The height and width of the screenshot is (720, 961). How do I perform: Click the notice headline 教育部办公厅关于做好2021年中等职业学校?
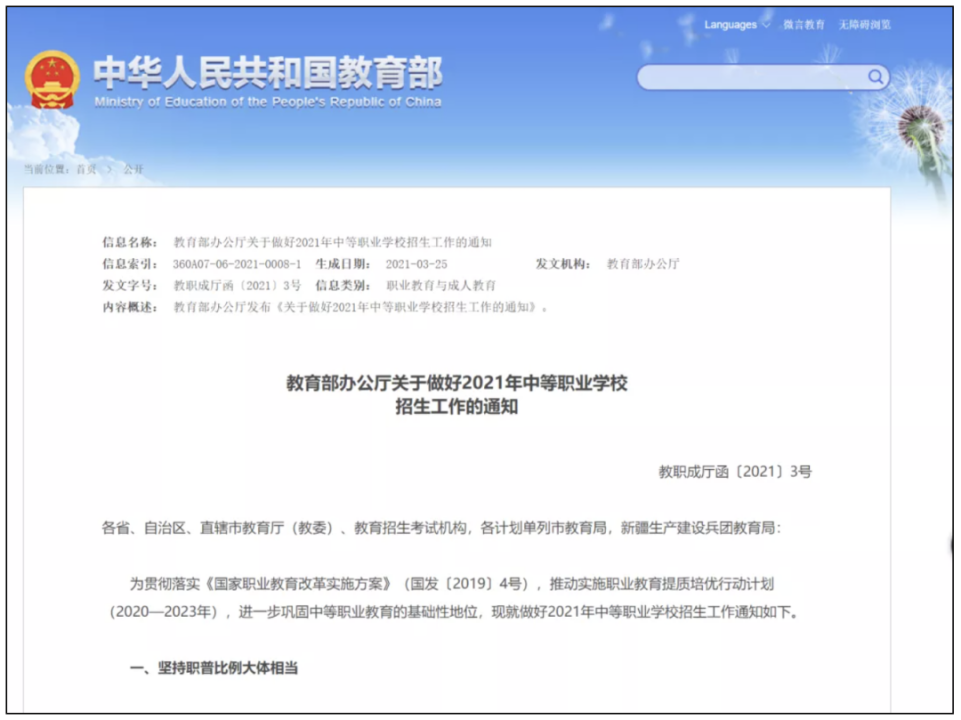[x=457, y=383]
